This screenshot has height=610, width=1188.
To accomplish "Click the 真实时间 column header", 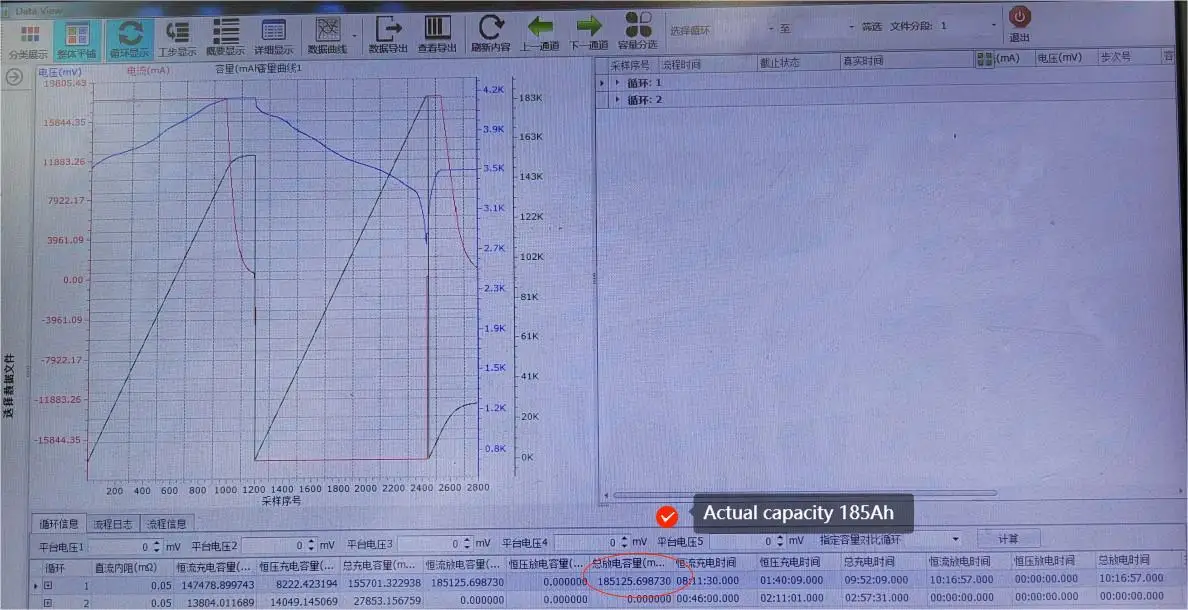I will click(863, 61).
